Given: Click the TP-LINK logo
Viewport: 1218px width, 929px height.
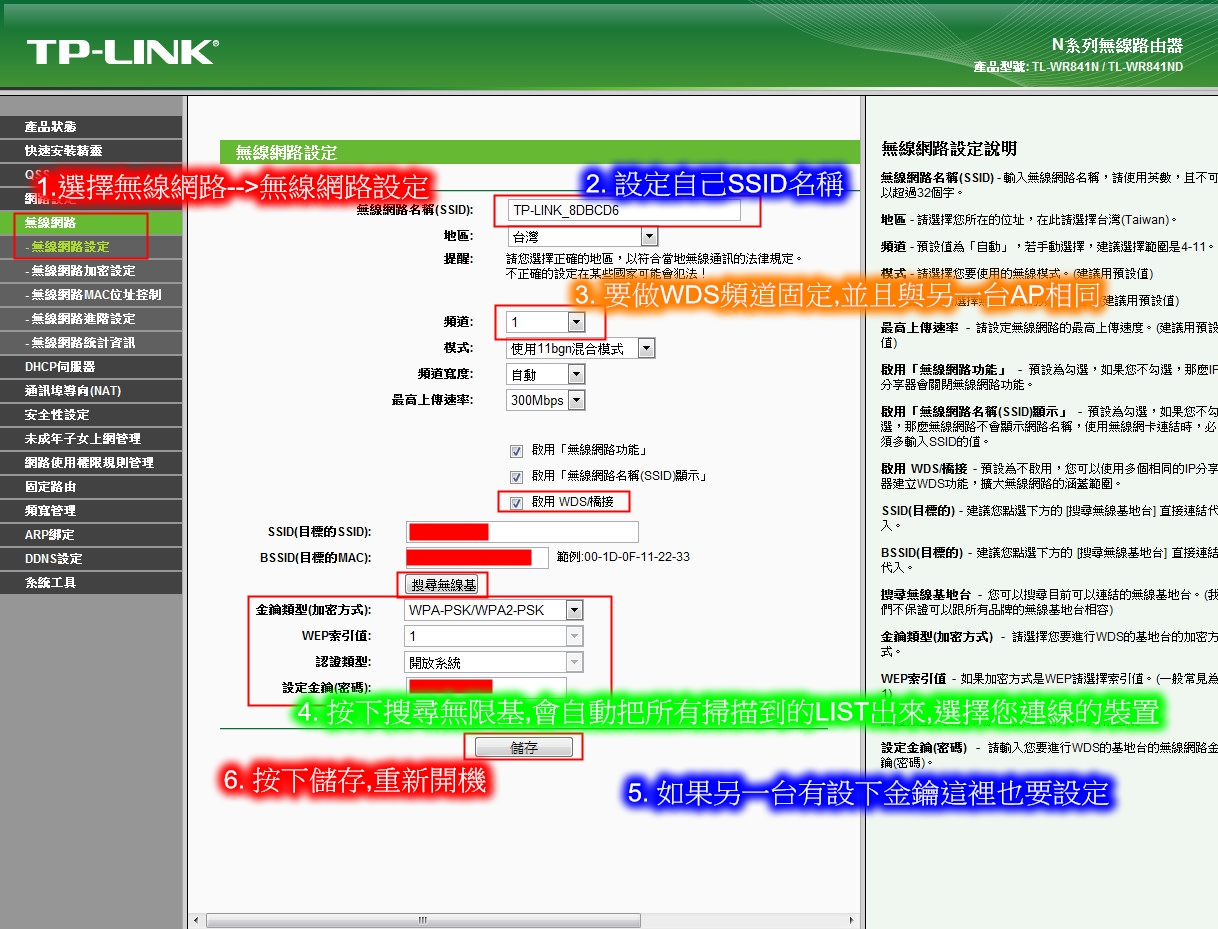Looking at the screenshot, I should point(122,52).
